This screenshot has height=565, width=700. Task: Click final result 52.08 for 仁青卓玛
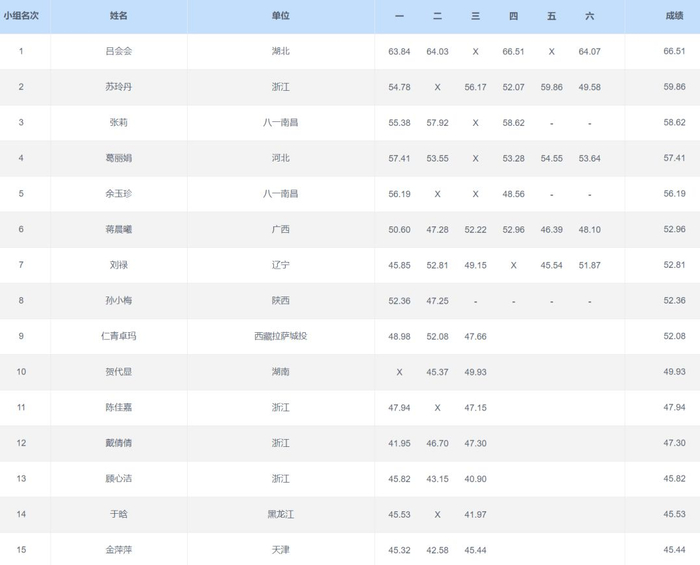[674, 336]
